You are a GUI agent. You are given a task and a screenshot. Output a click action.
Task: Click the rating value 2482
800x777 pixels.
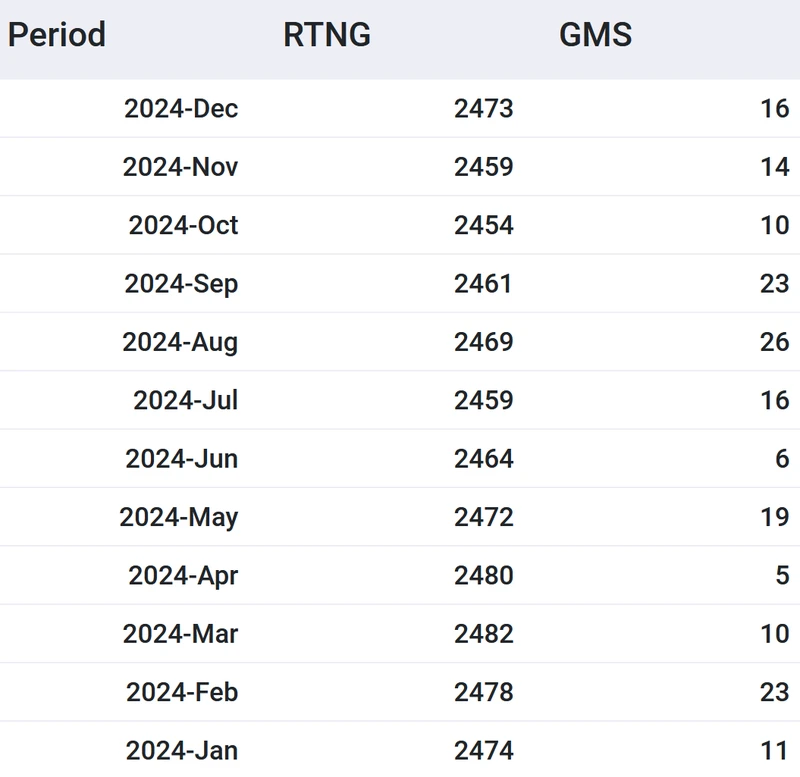pyautogui.click(x=483, y=634)
